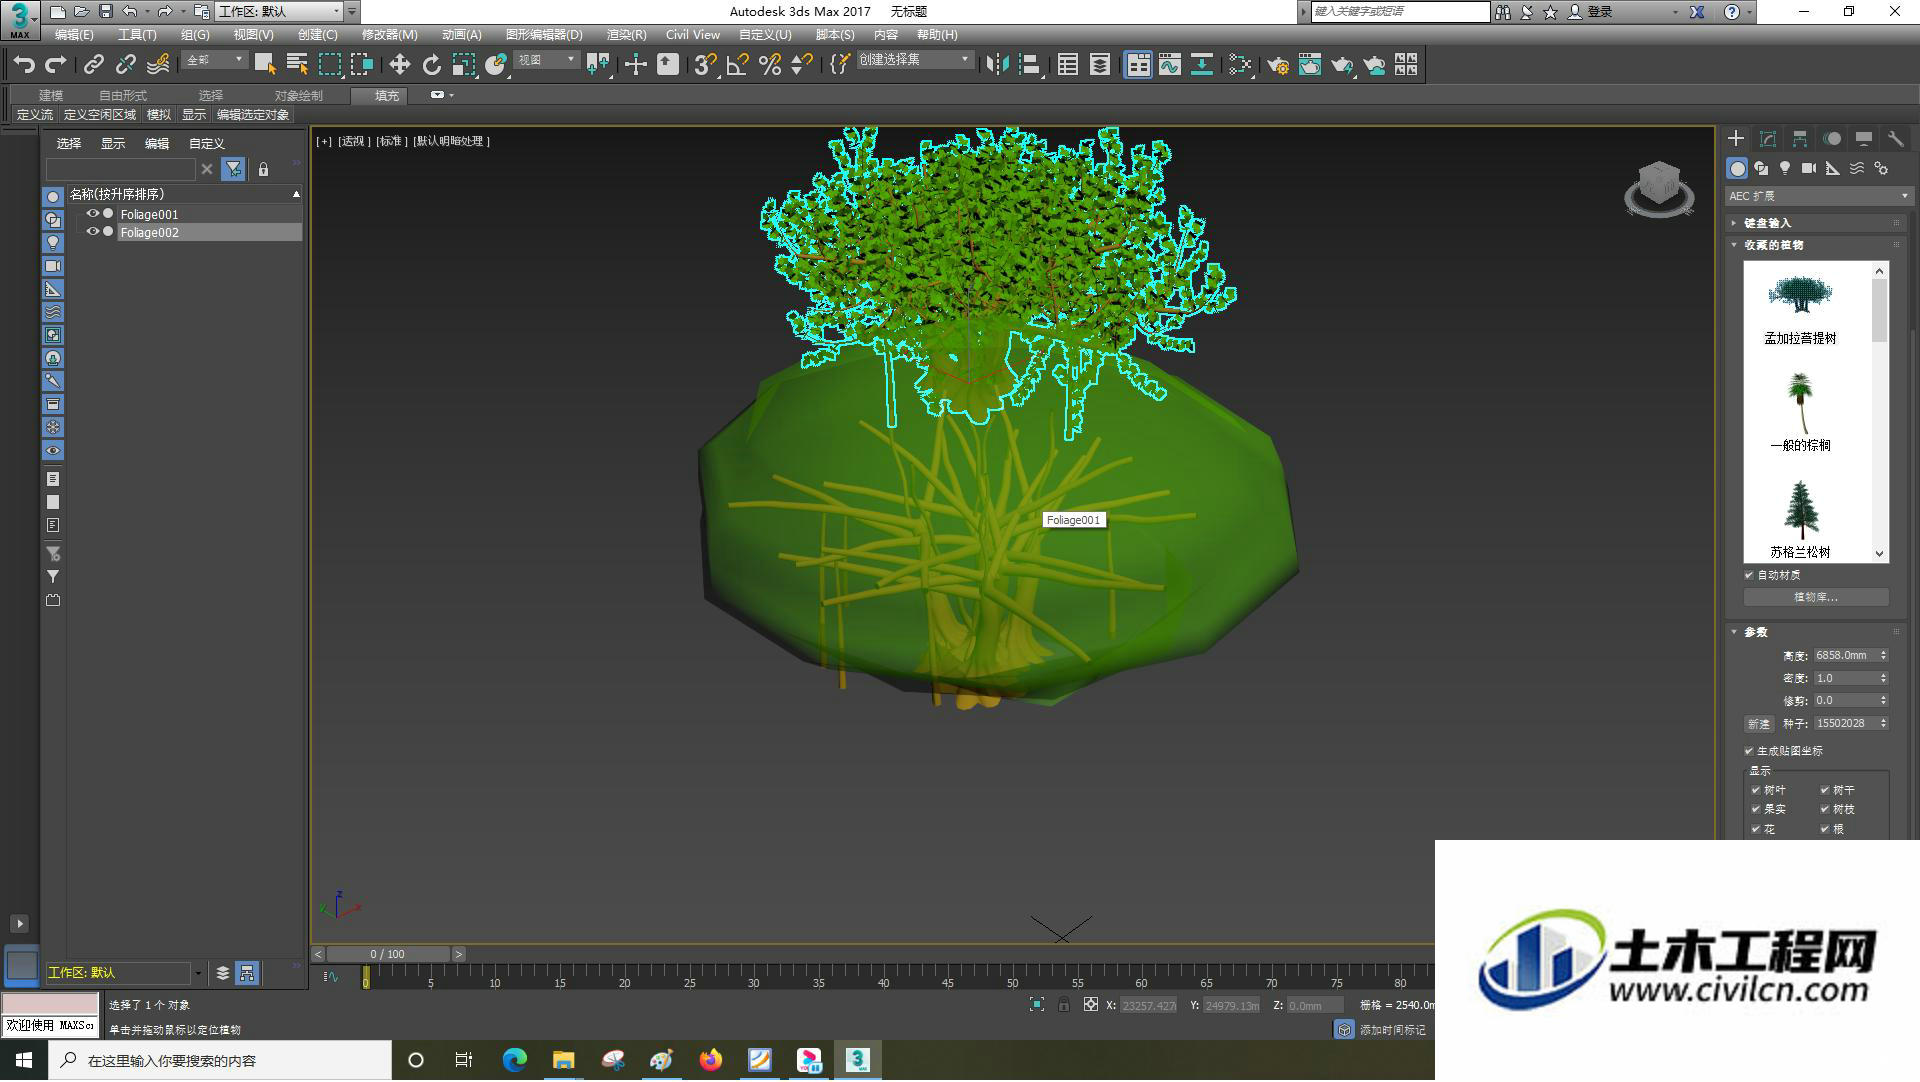Toggle the 果实 display checkbox

point(1756,809)
